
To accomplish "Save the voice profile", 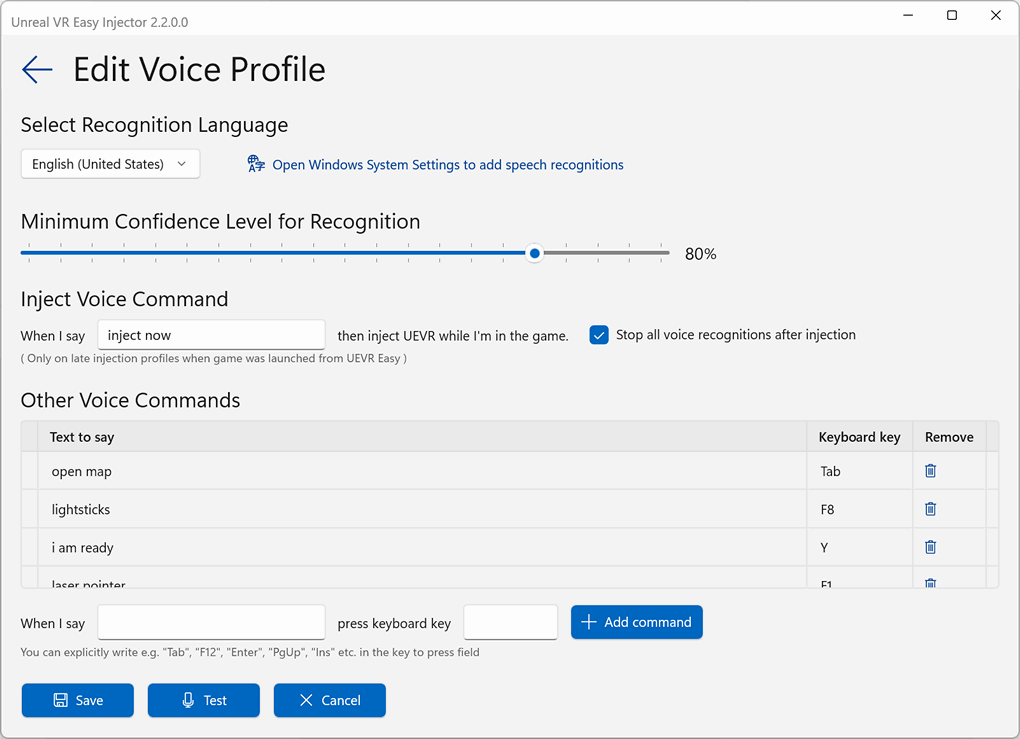I will point(78,700).
